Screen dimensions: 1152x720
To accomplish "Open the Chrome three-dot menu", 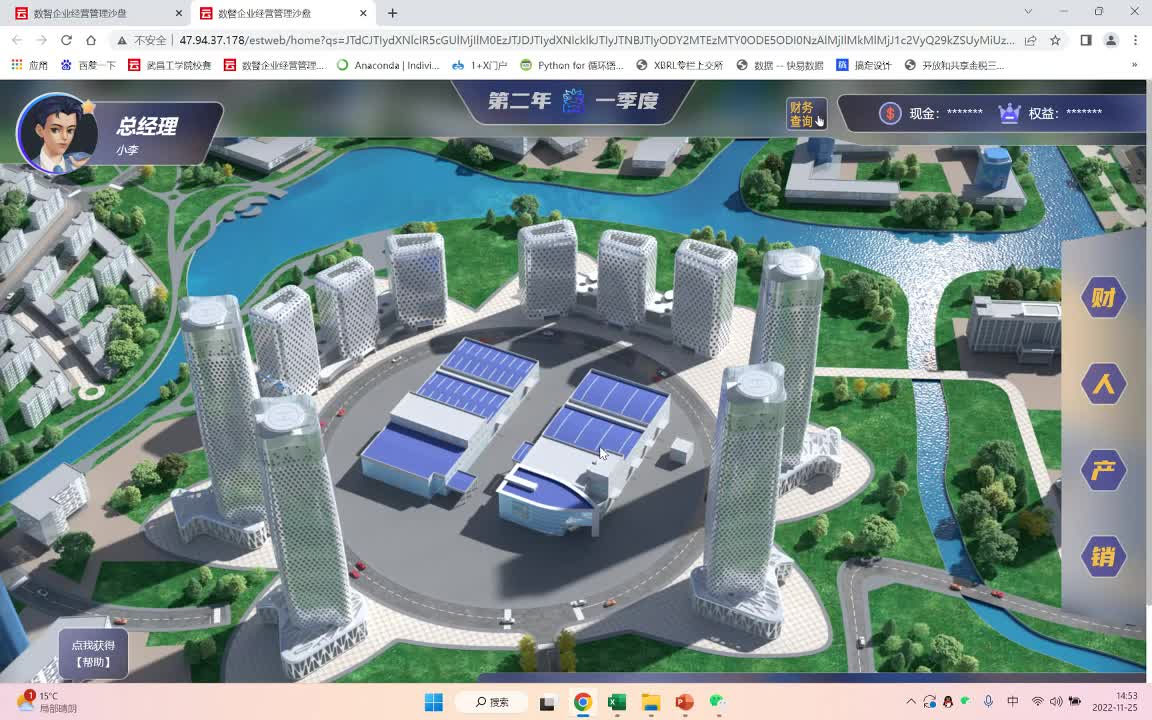I will [1136, 40].
